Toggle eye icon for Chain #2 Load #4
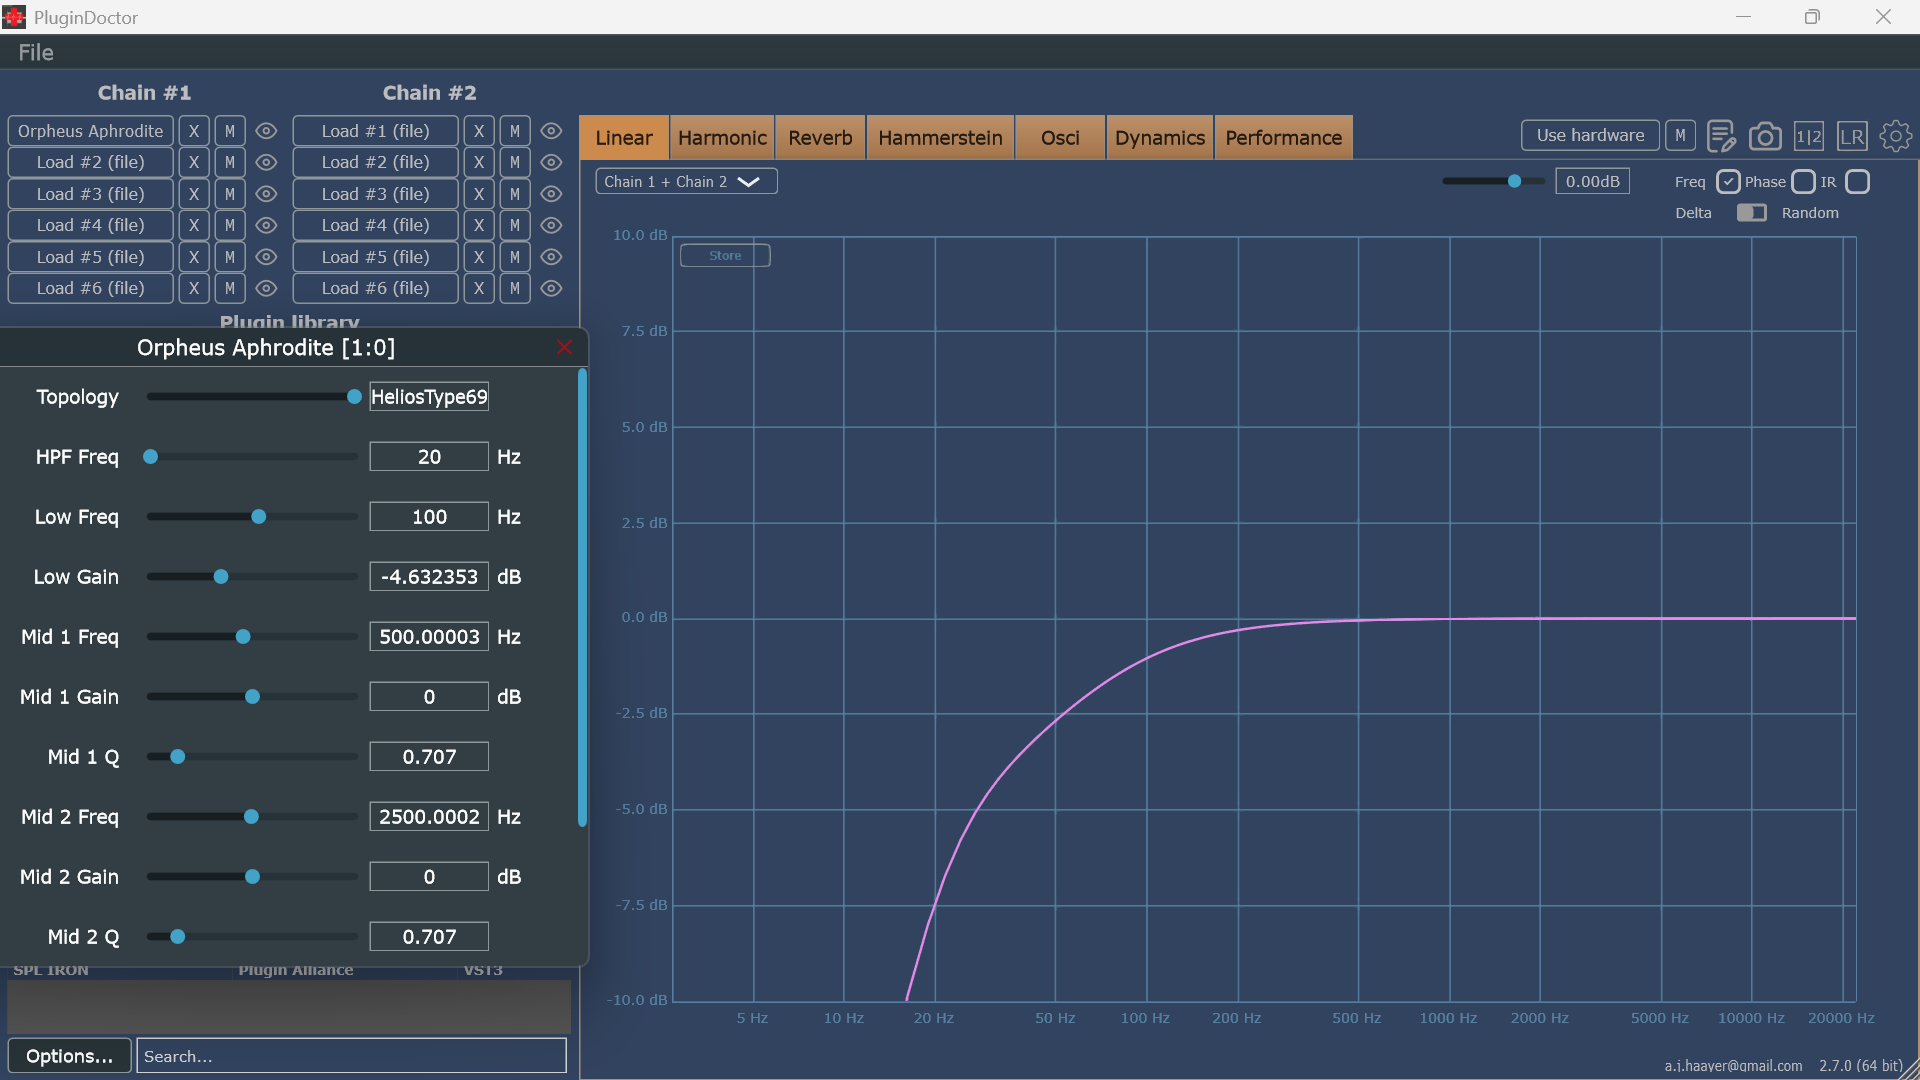Viewport: 1920px width, 1080px height. (551, 225)
